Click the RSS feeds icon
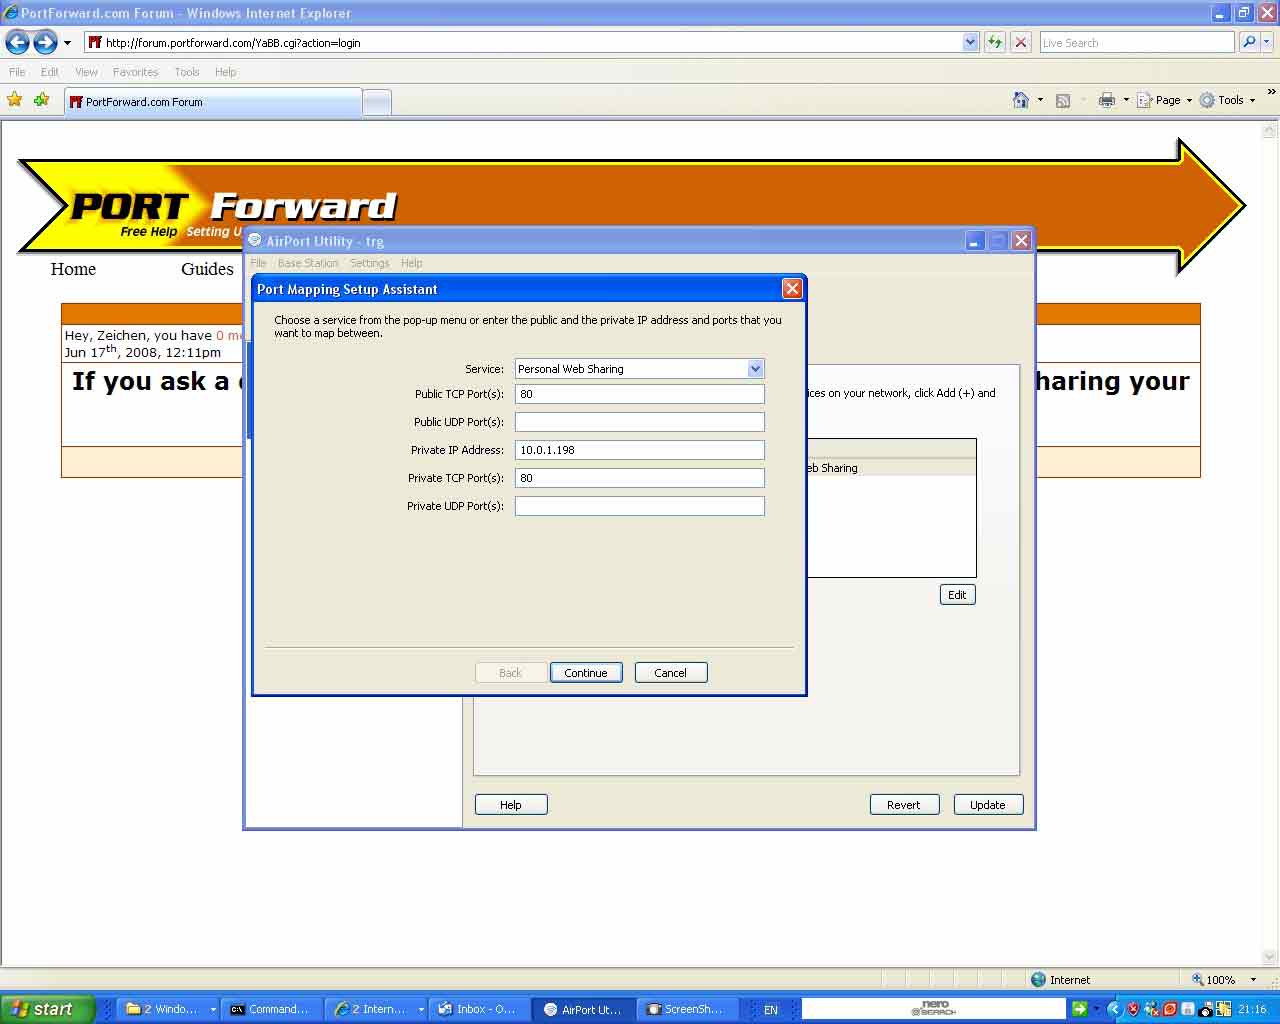This screenshot has height=1024, width=1280. (1063, 100)
